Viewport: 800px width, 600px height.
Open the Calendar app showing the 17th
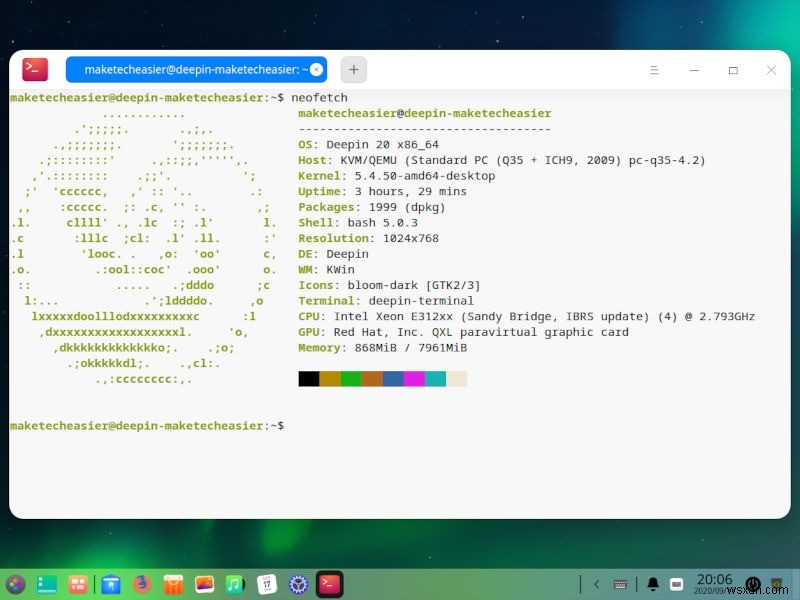pos(267,583)
